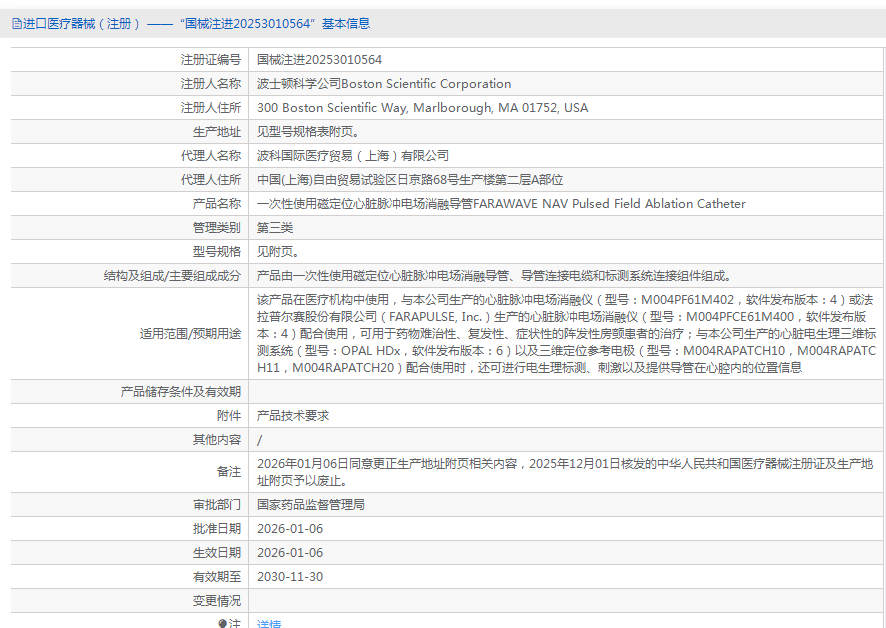
Task: Click the 结构及组成/主要组成成分 label
Action: pos(172,276)
